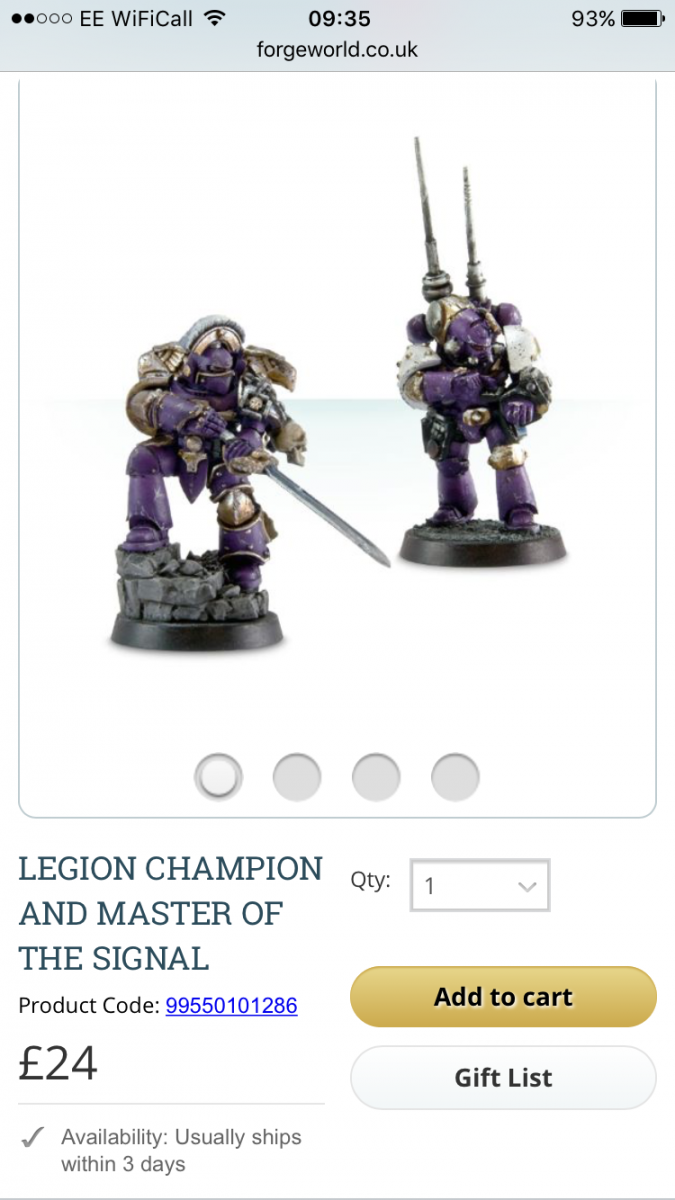The height and width of the screenshot is (1200, 675).
Task: Tap the battery icon in status bar
Action: pyautogui.click(x=642, y=18)
